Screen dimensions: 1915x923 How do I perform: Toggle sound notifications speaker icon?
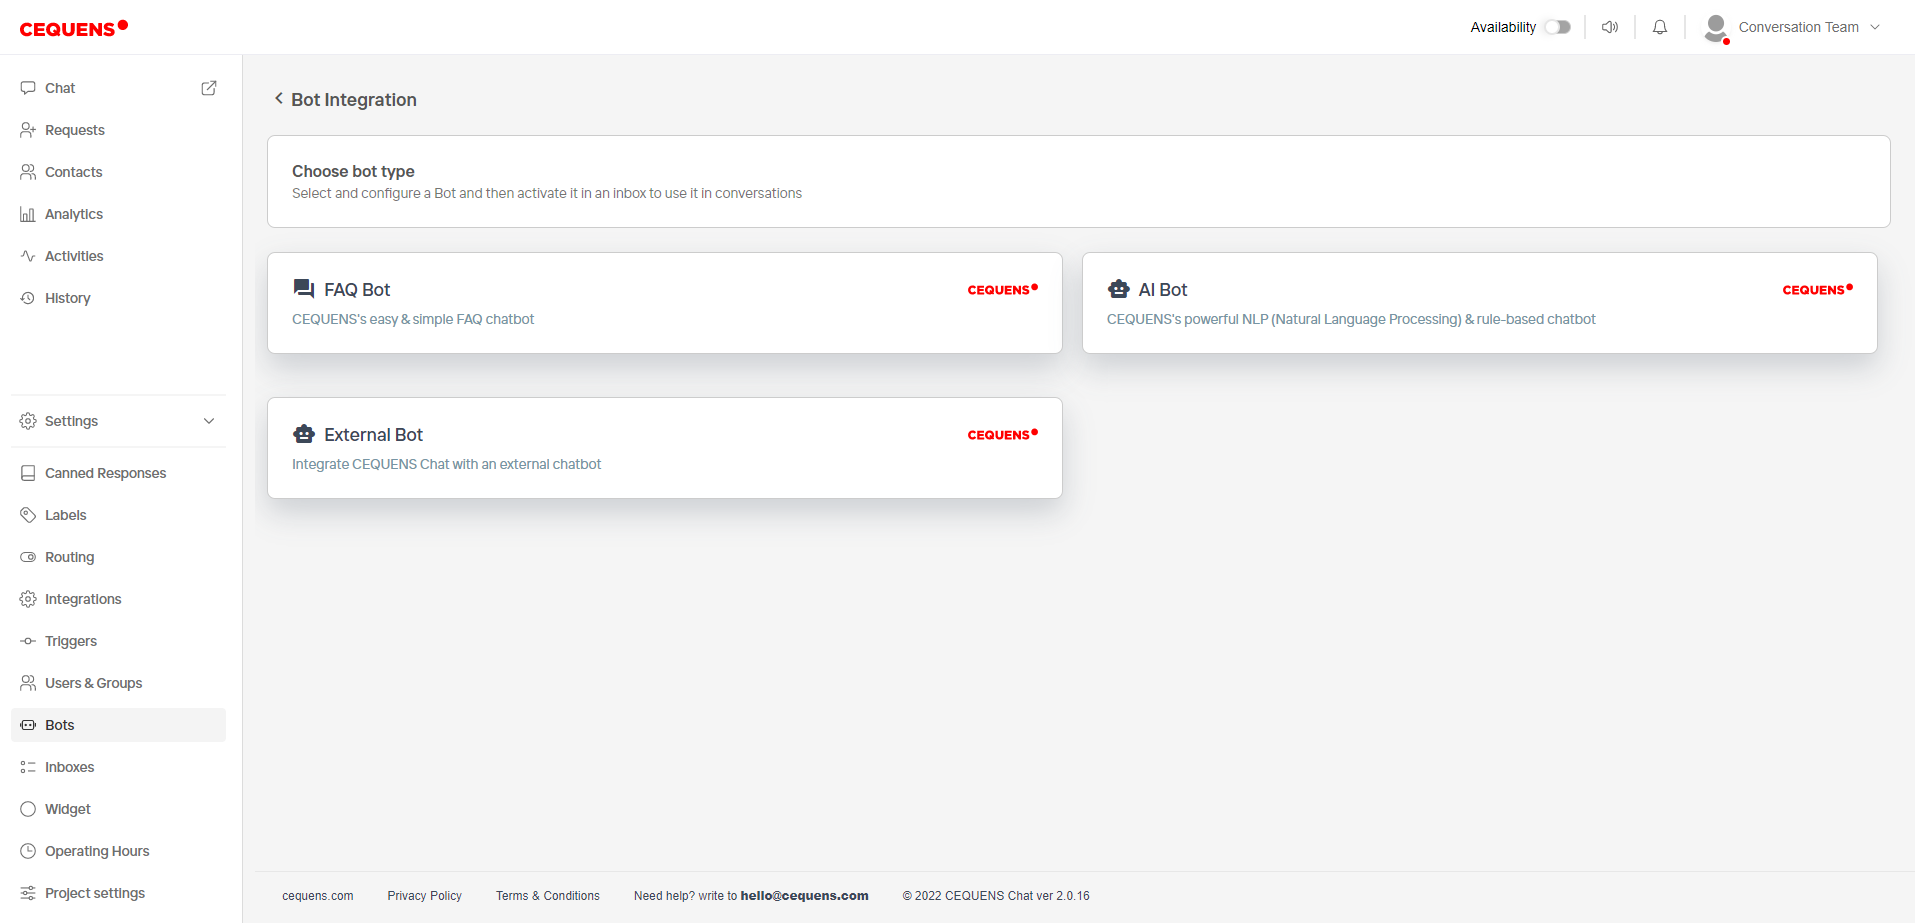[1610, 27]
